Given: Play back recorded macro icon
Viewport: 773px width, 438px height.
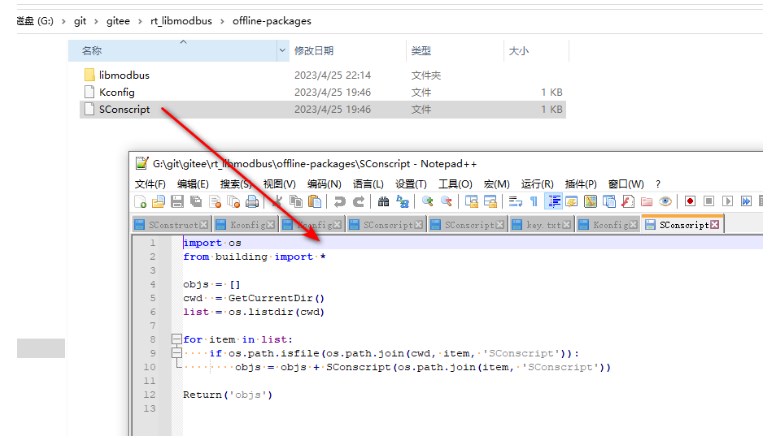Looking at the screenshot, I should point(727,202).
